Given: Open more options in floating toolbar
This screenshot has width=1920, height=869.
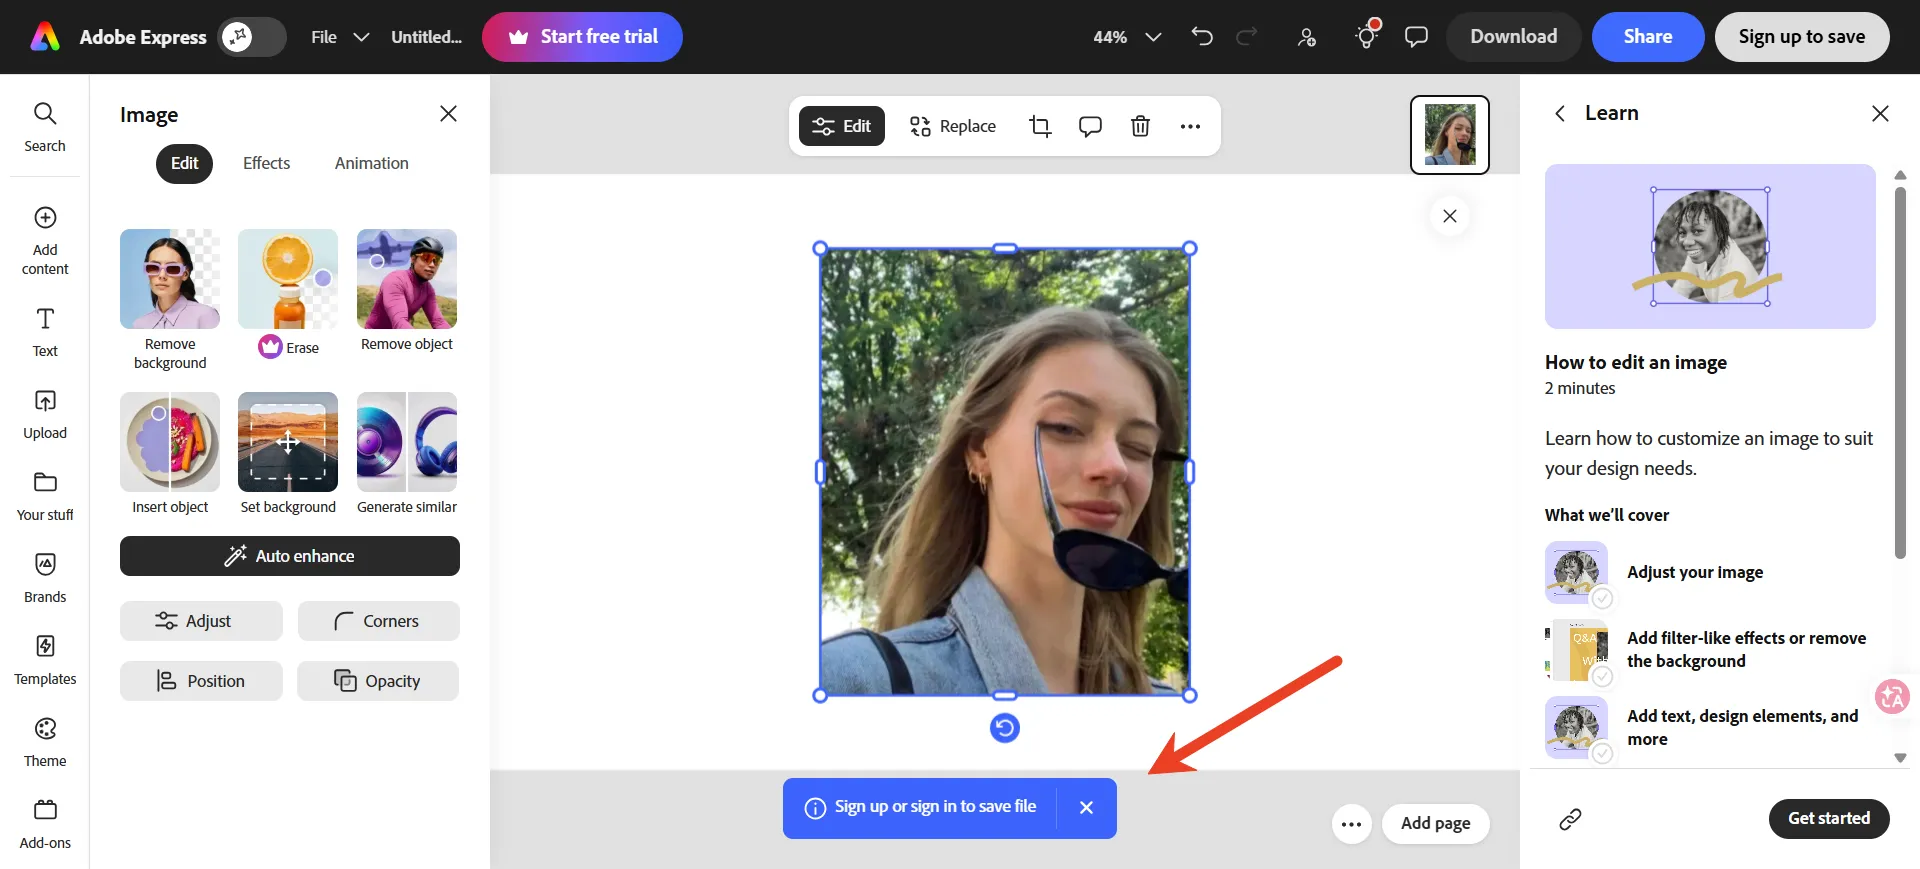Looking at the screenshot, I should tap(1190, 126).
